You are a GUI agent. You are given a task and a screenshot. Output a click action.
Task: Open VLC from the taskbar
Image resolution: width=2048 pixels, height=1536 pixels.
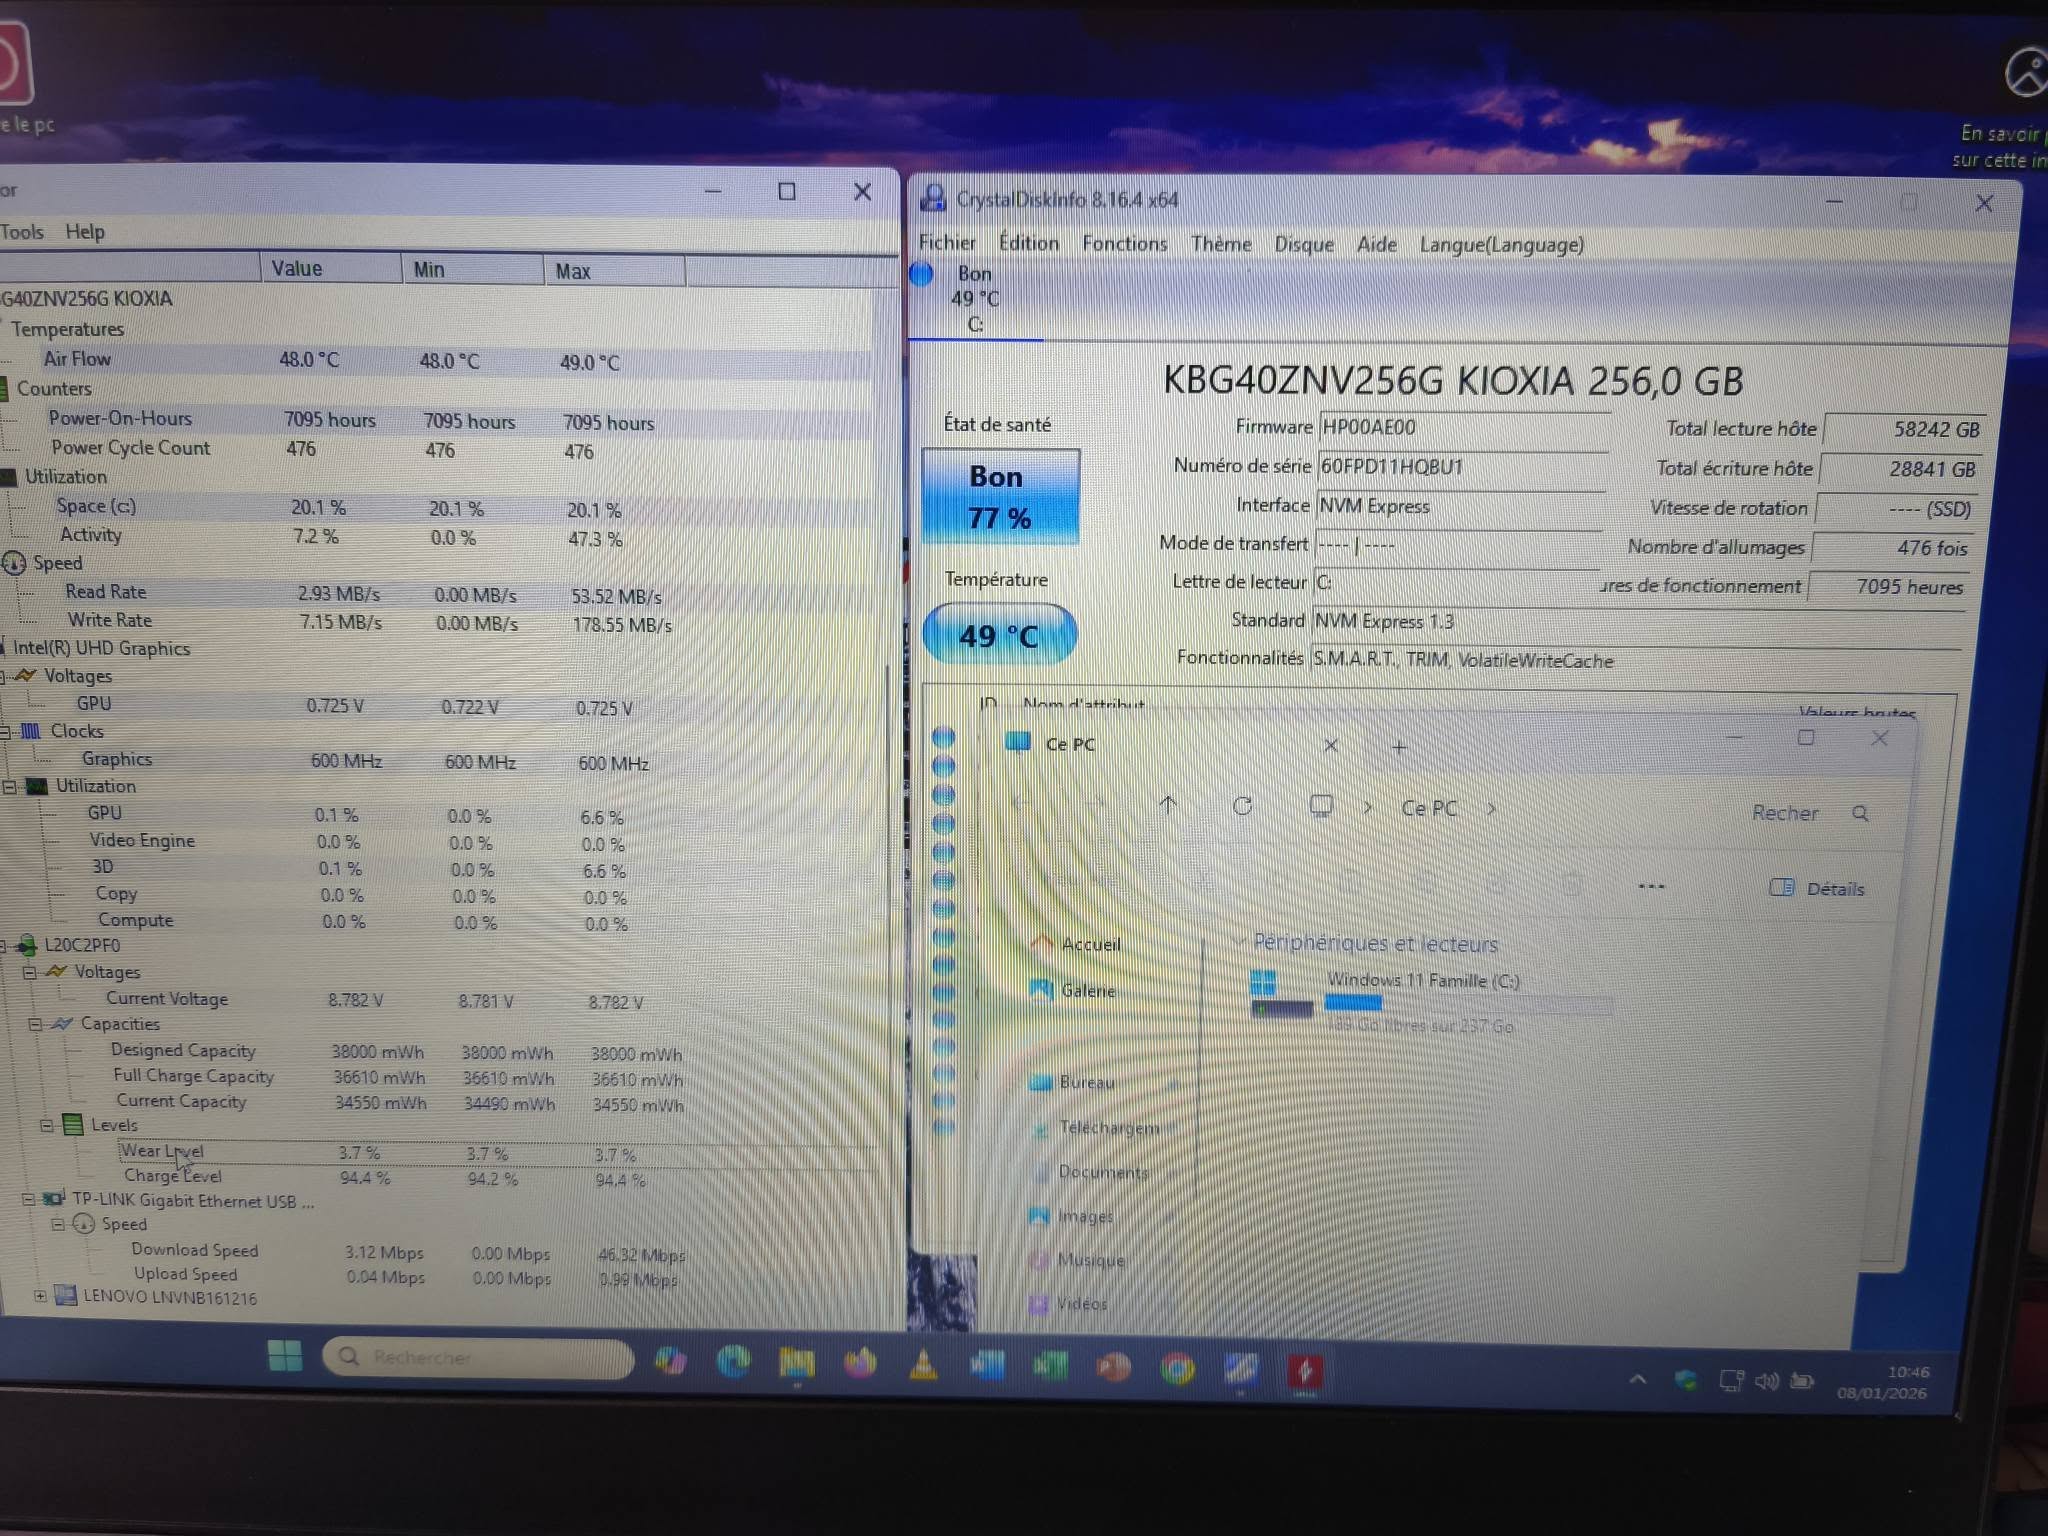(923, 1364)
